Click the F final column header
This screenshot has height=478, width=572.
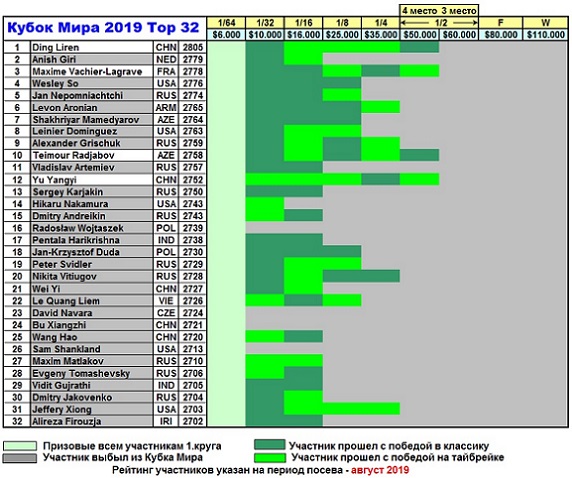pyautogui.click(x=500, y=23)
